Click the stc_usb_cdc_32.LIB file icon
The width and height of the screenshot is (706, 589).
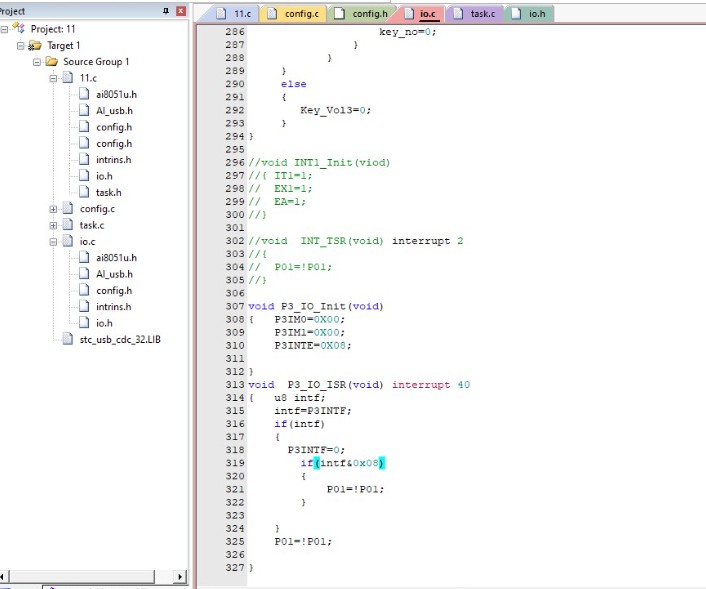[68, 339]
